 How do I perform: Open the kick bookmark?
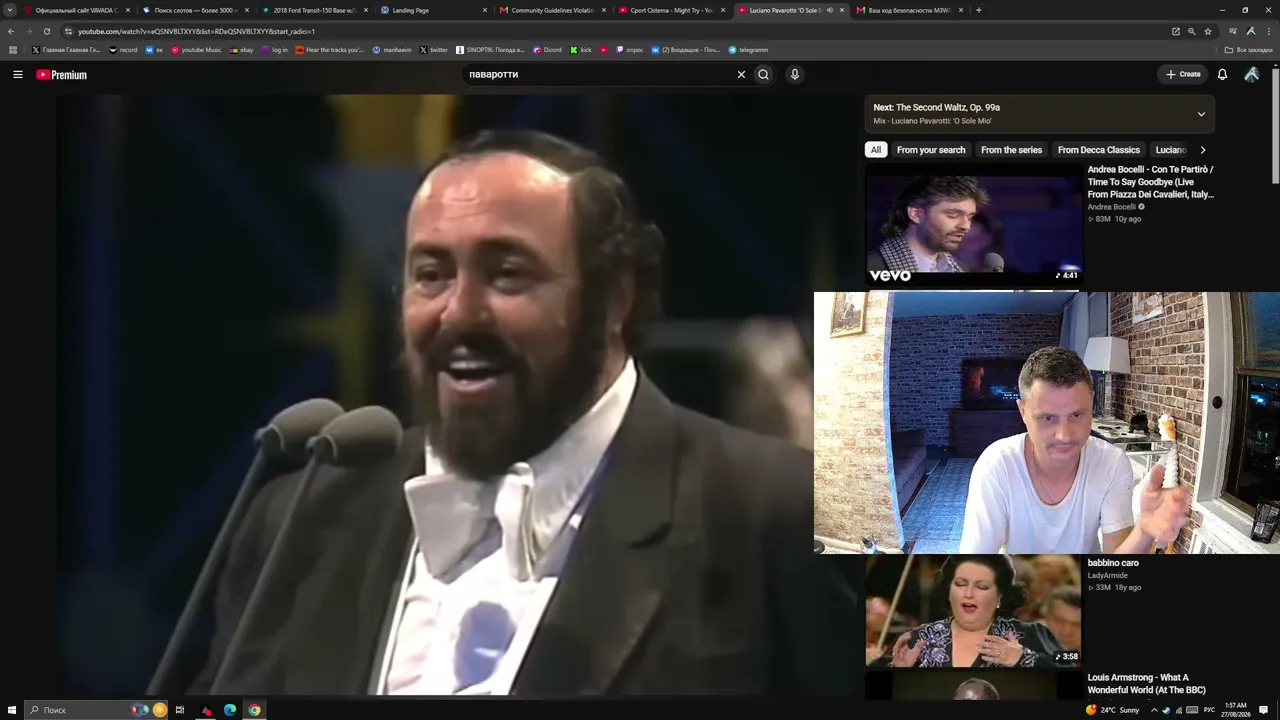[581, 50]
